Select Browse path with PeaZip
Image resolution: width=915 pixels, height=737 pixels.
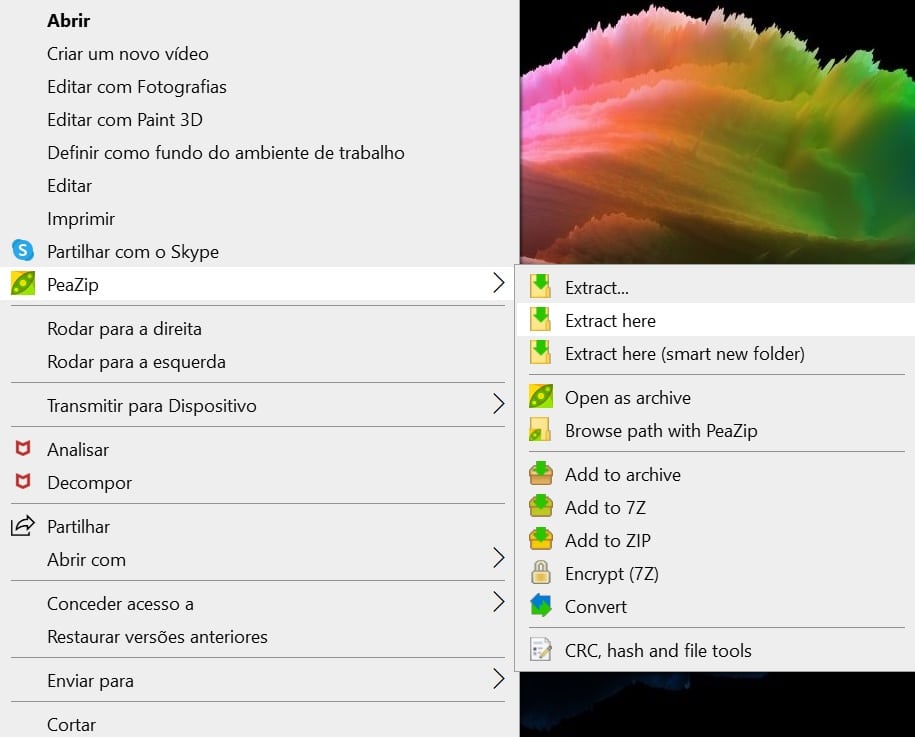pyautogui.click(x=661, y=431)
